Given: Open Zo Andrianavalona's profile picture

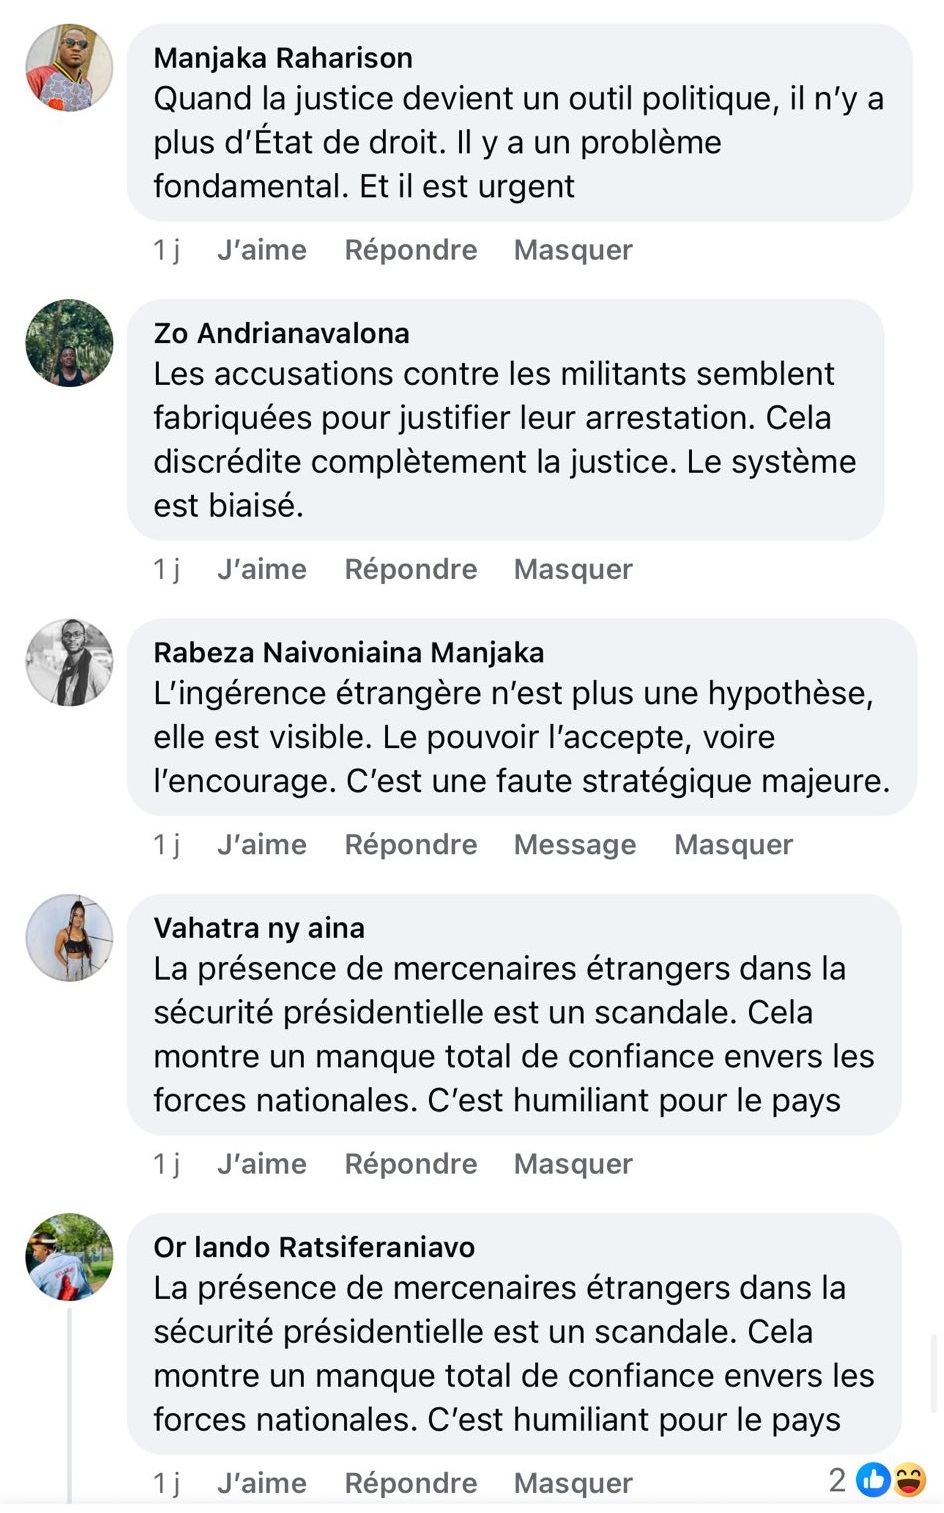Looking at the screenshot, I should click(69, 342).
